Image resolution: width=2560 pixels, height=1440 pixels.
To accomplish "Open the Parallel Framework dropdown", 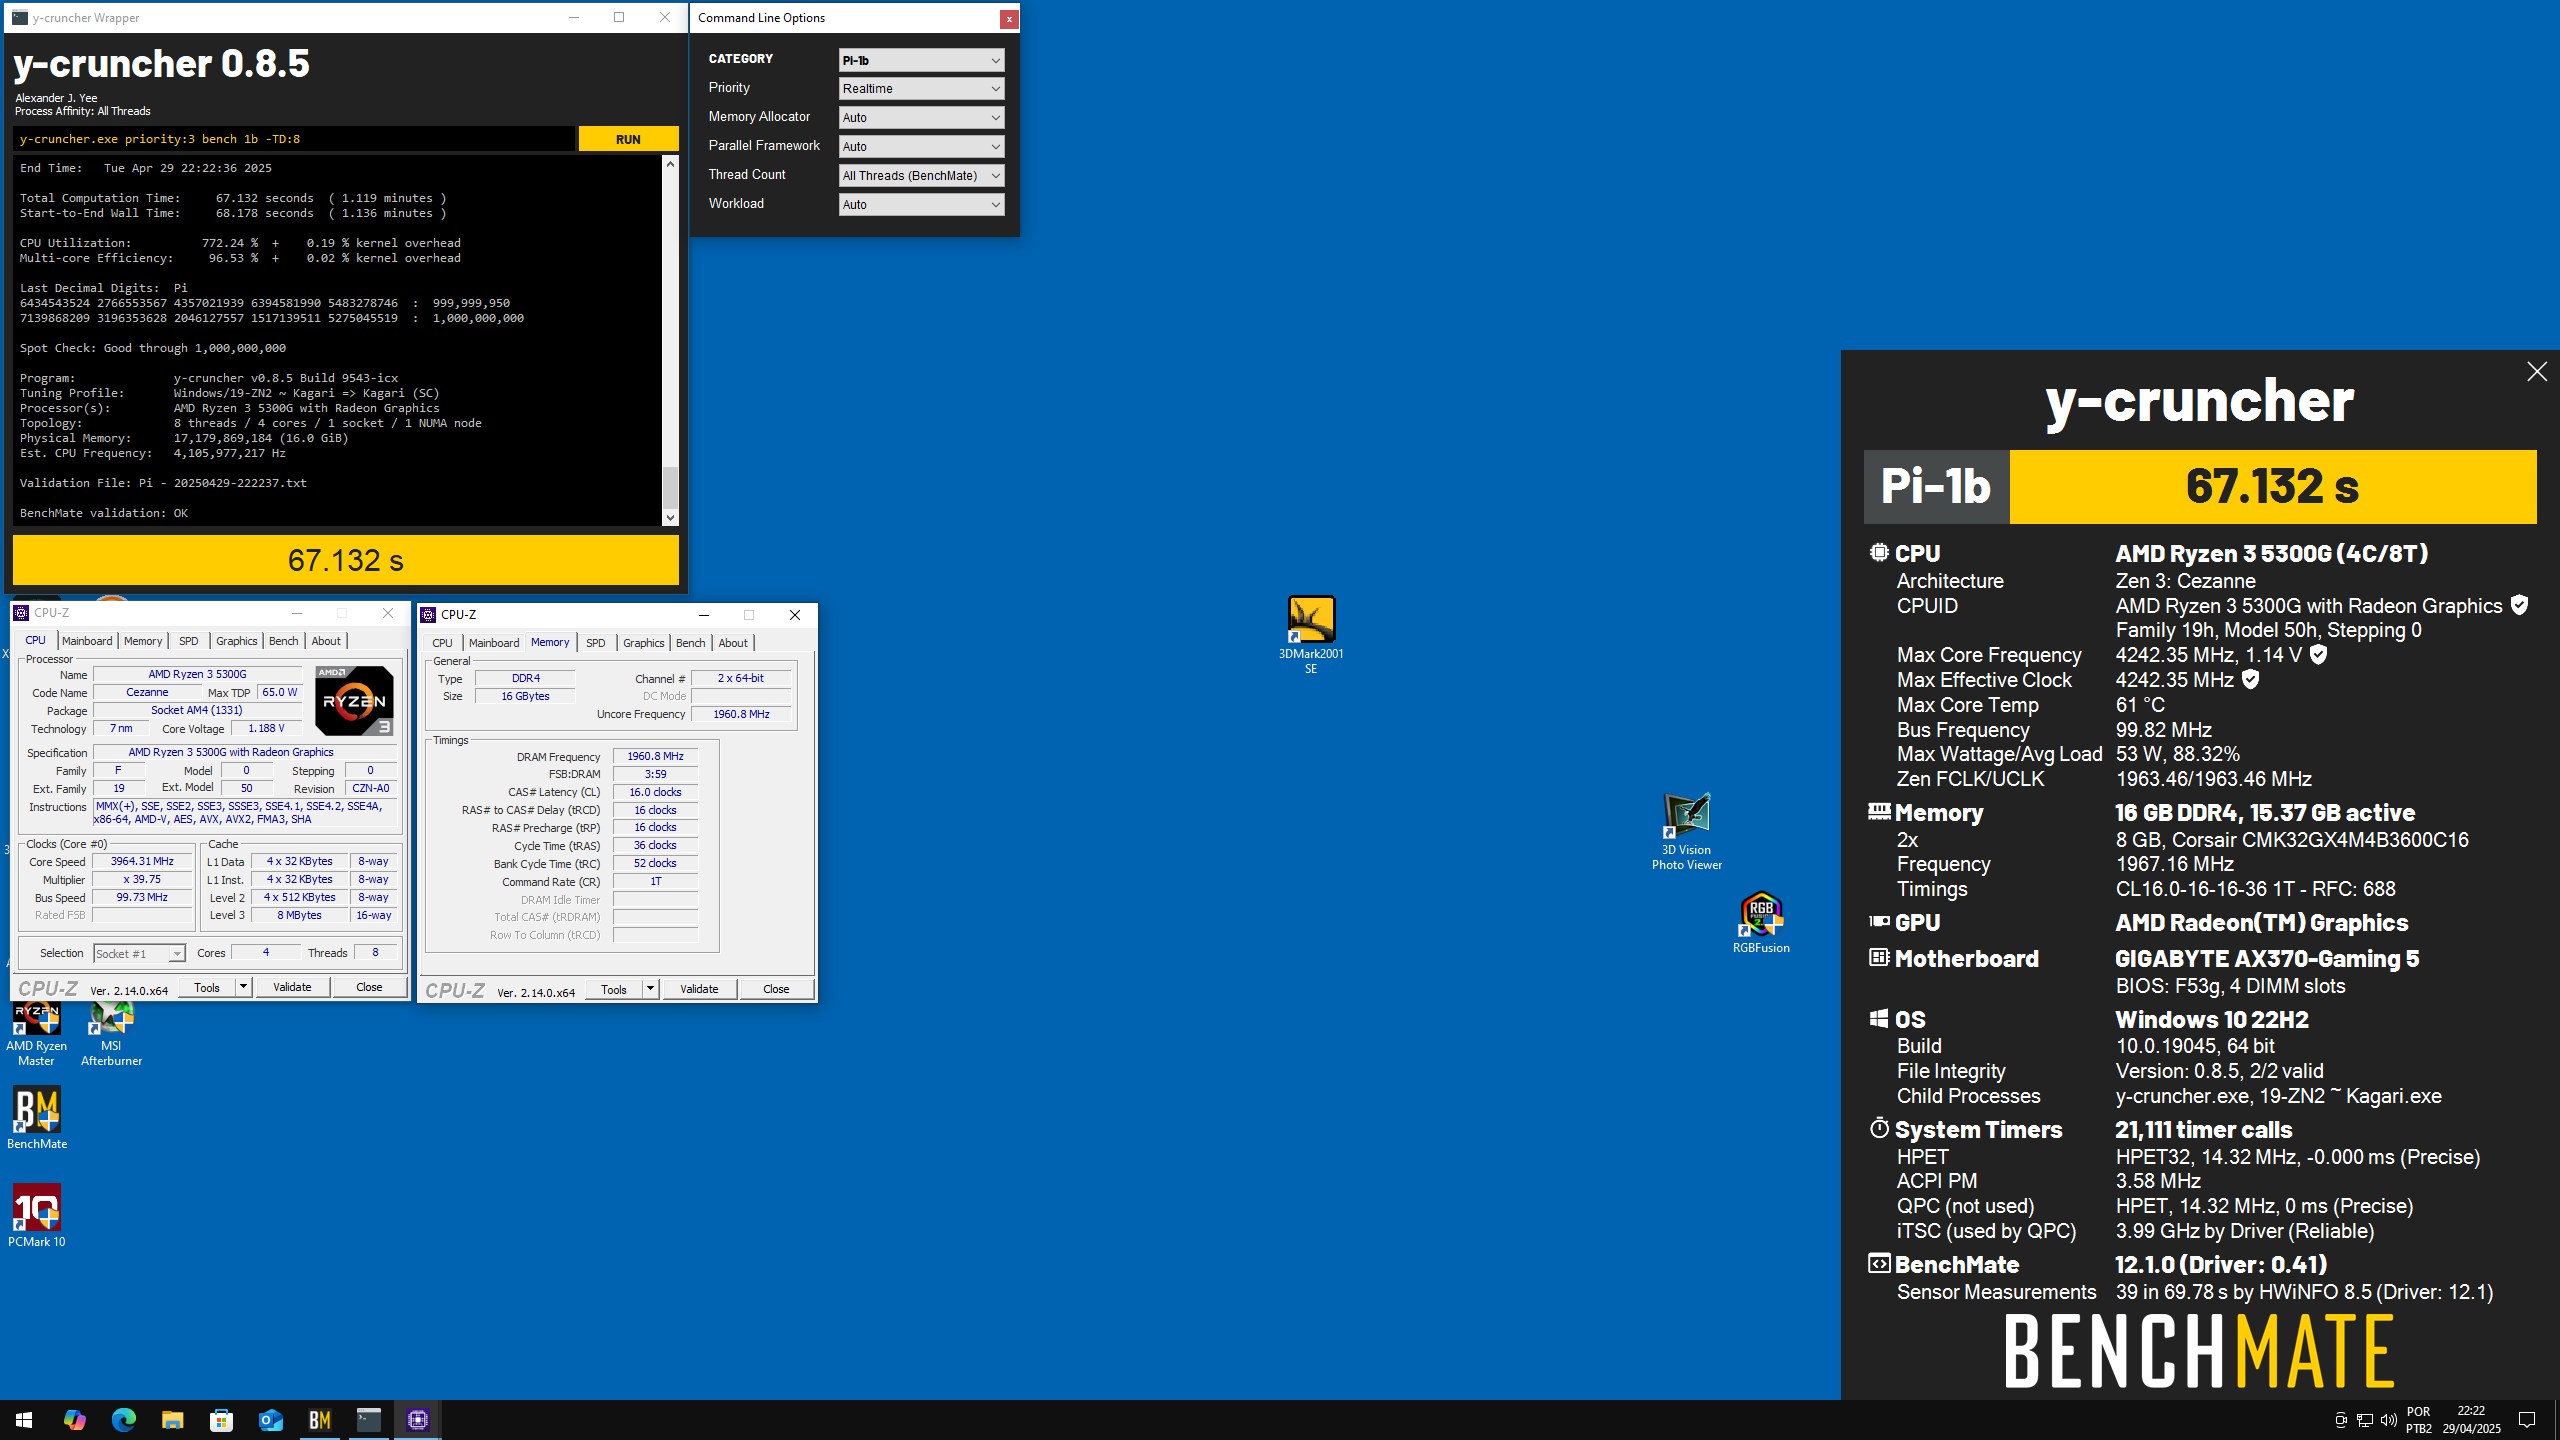I will pos(921,147).
